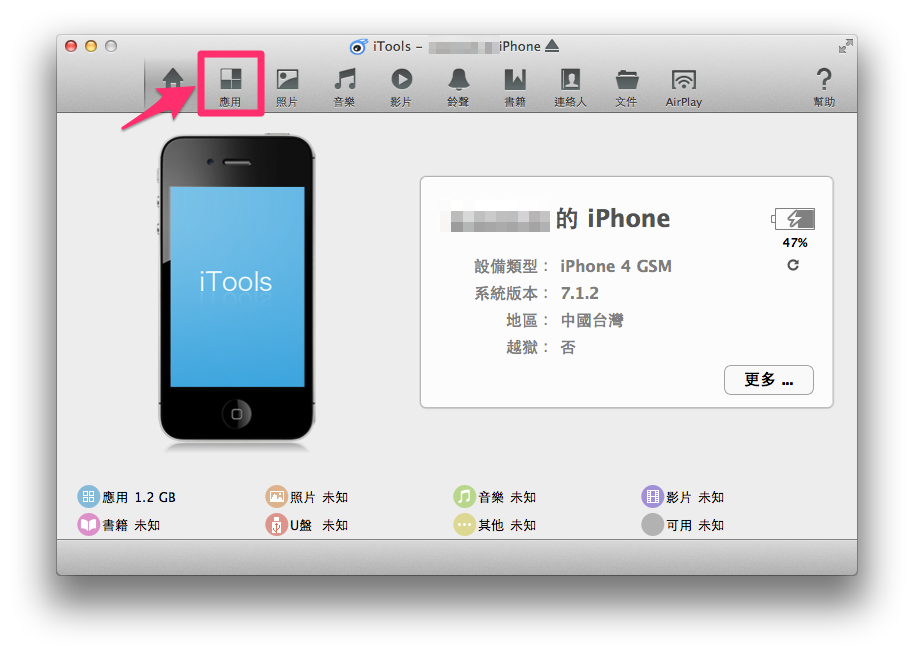Click the battery charging indicator icon
The height and width of the screenshot is (654, 914).
click(x=793, y=219)
